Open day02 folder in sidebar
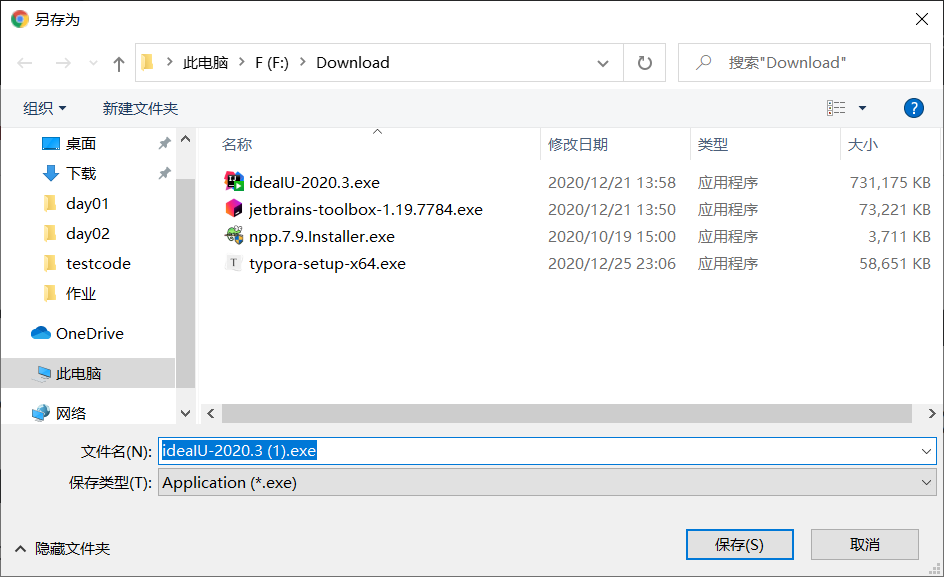 87,234
